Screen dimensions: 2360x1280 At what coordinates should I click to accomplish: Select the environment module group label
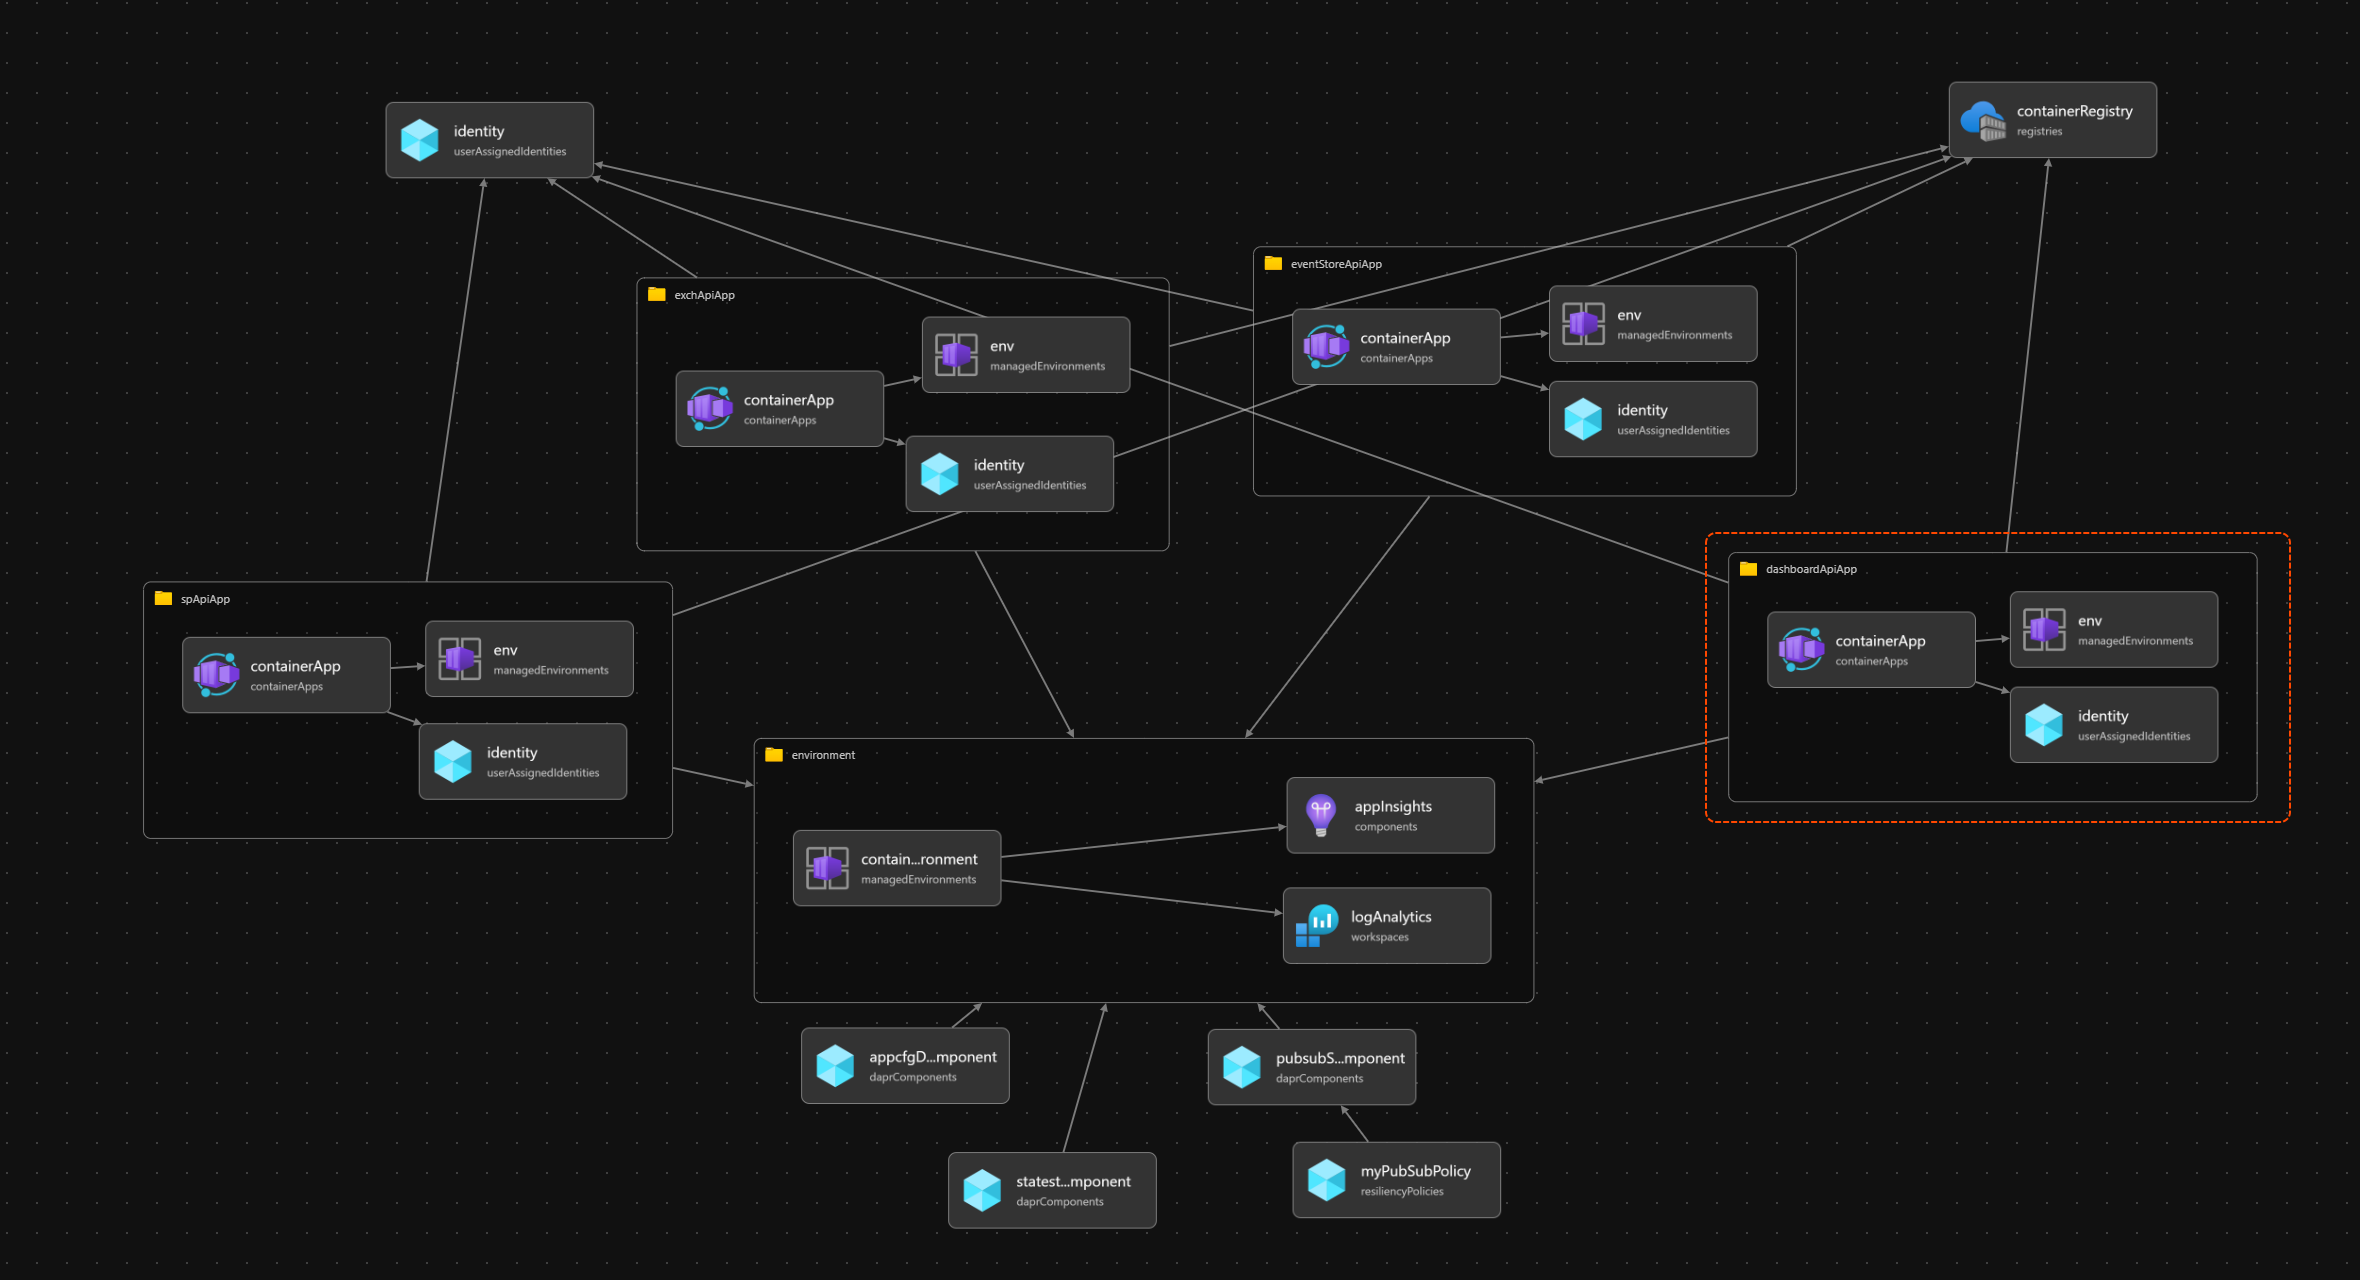[x=822, y=755]
